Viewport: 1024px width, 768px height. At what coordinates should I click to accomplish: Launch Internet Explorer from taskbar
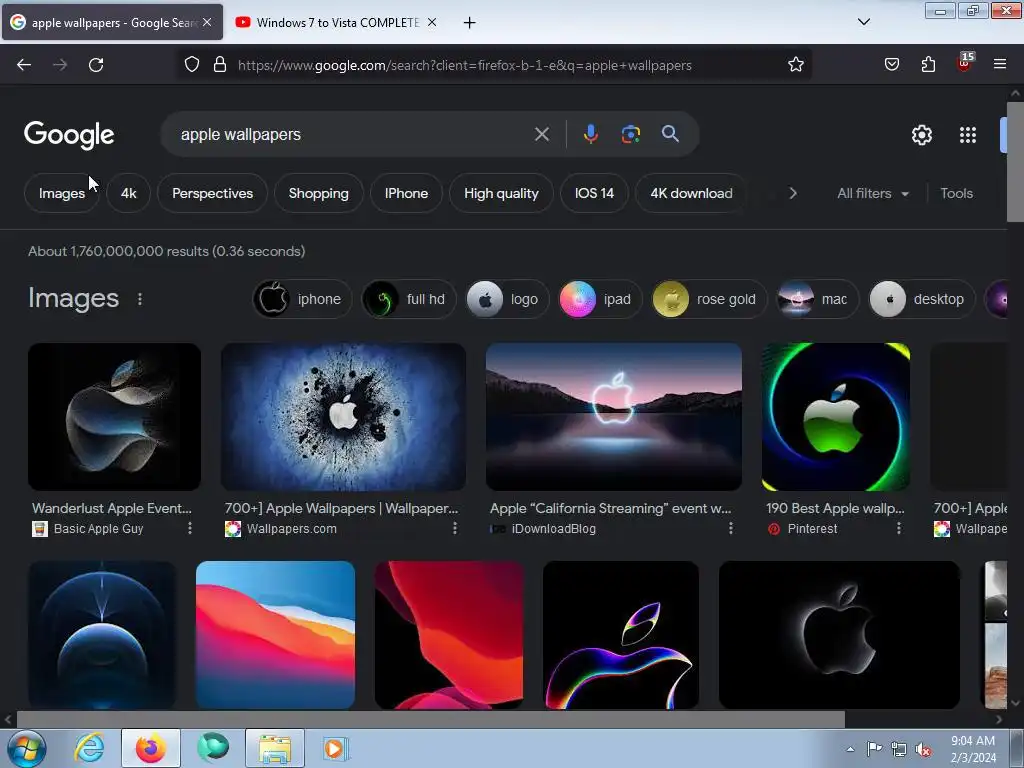89,748
